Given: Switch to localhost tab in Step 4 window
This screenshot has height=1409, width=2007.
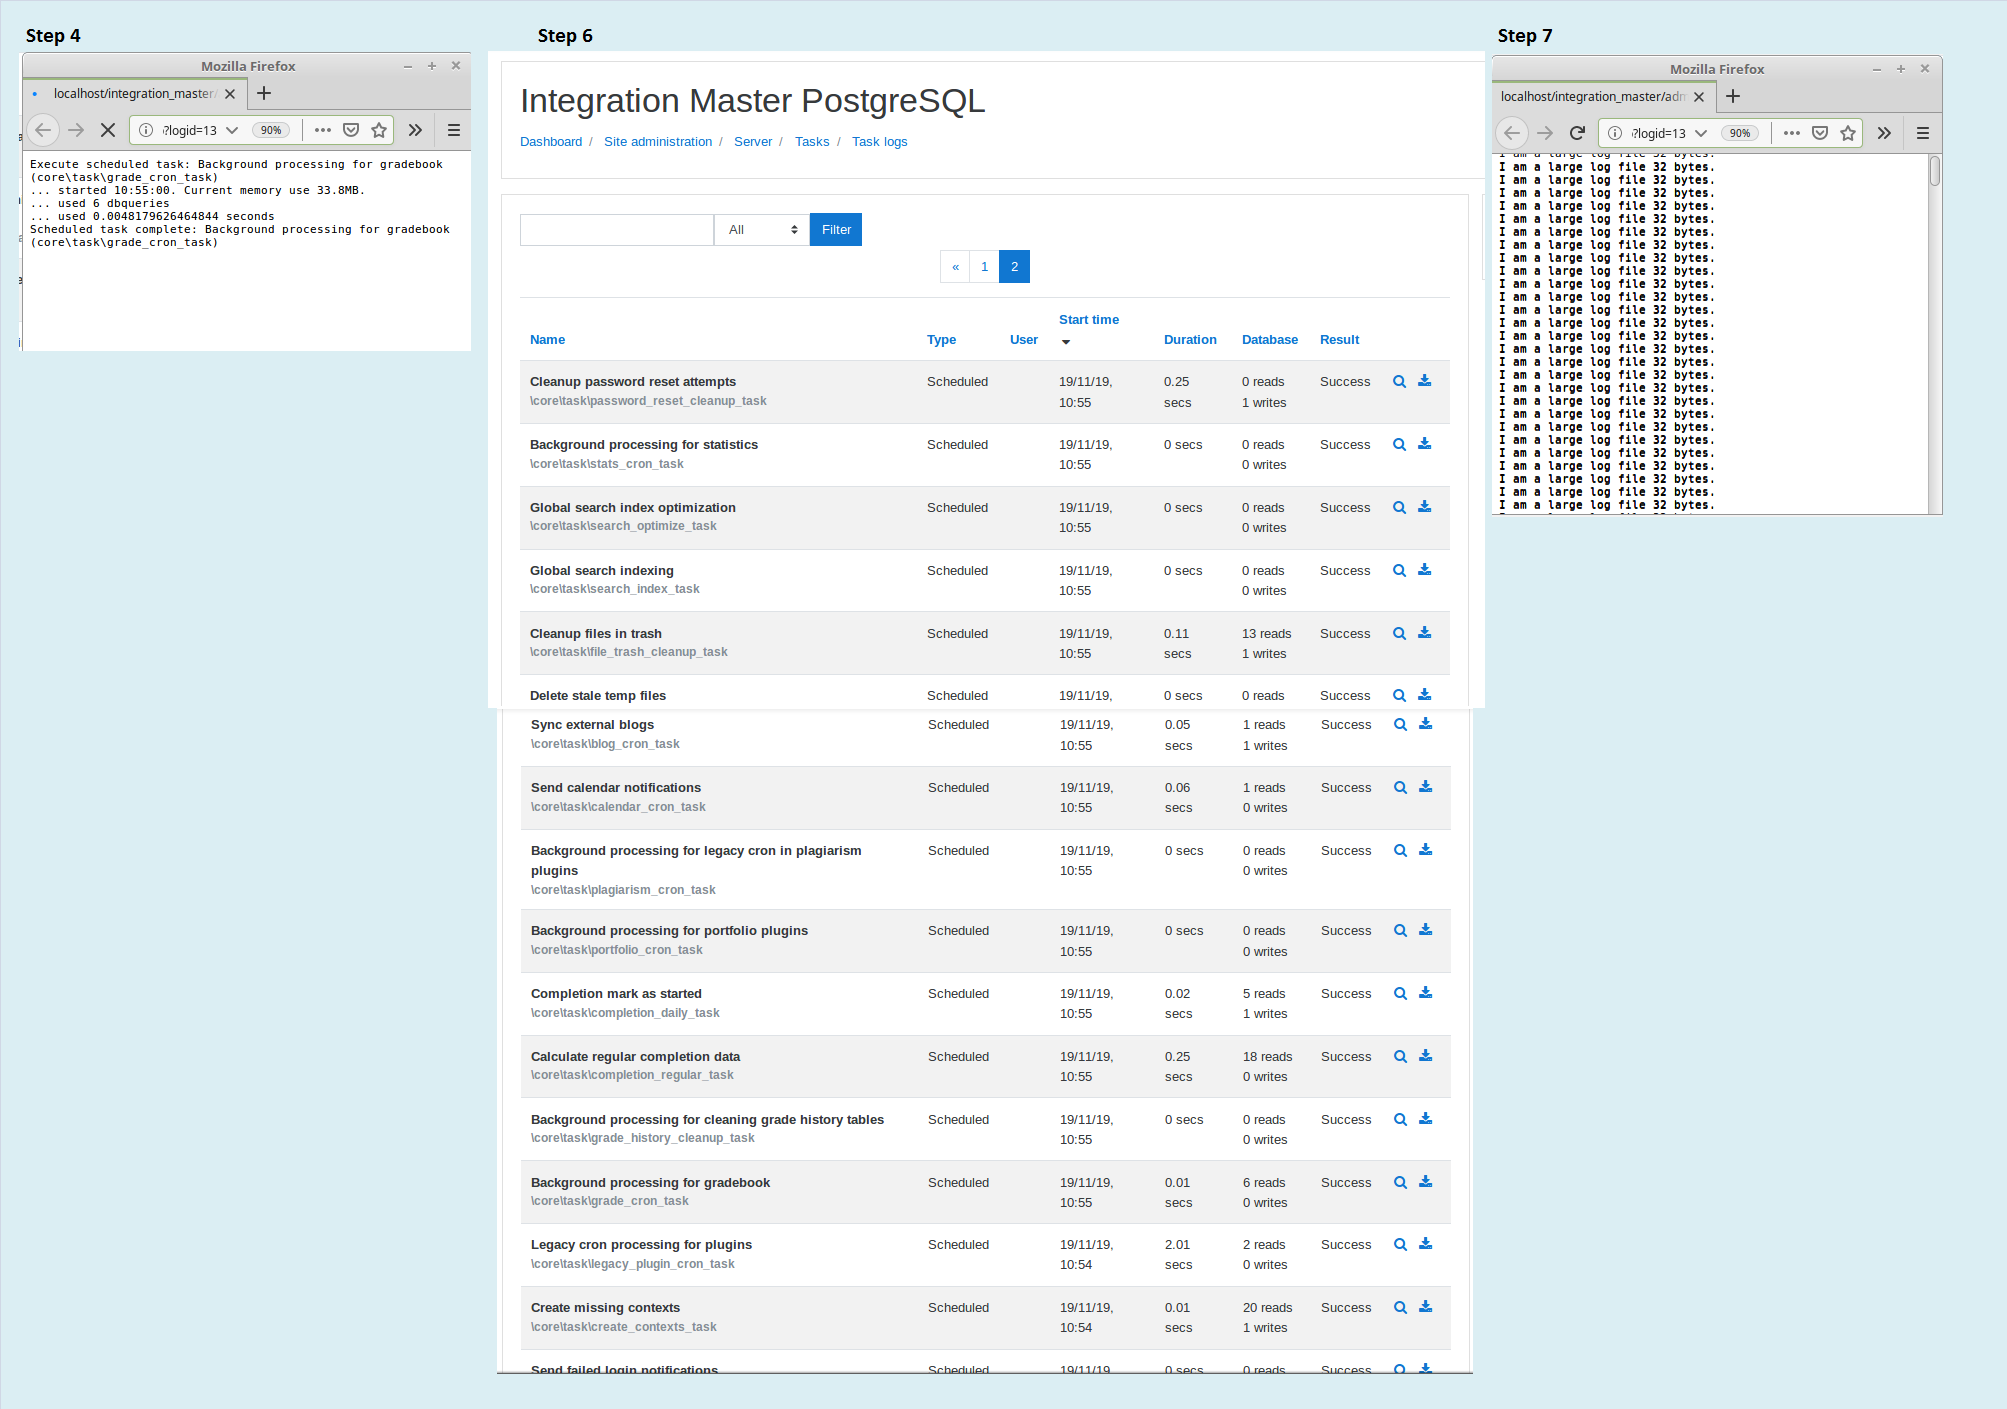Looking at the screenshot, I should (133, 94).
